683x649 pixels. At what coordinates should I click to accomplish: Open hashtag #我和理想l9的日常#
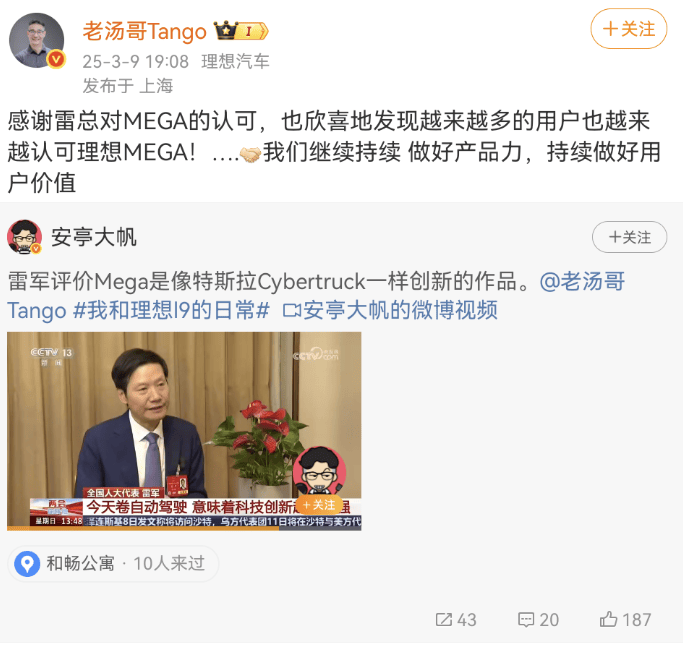point(172,311)
